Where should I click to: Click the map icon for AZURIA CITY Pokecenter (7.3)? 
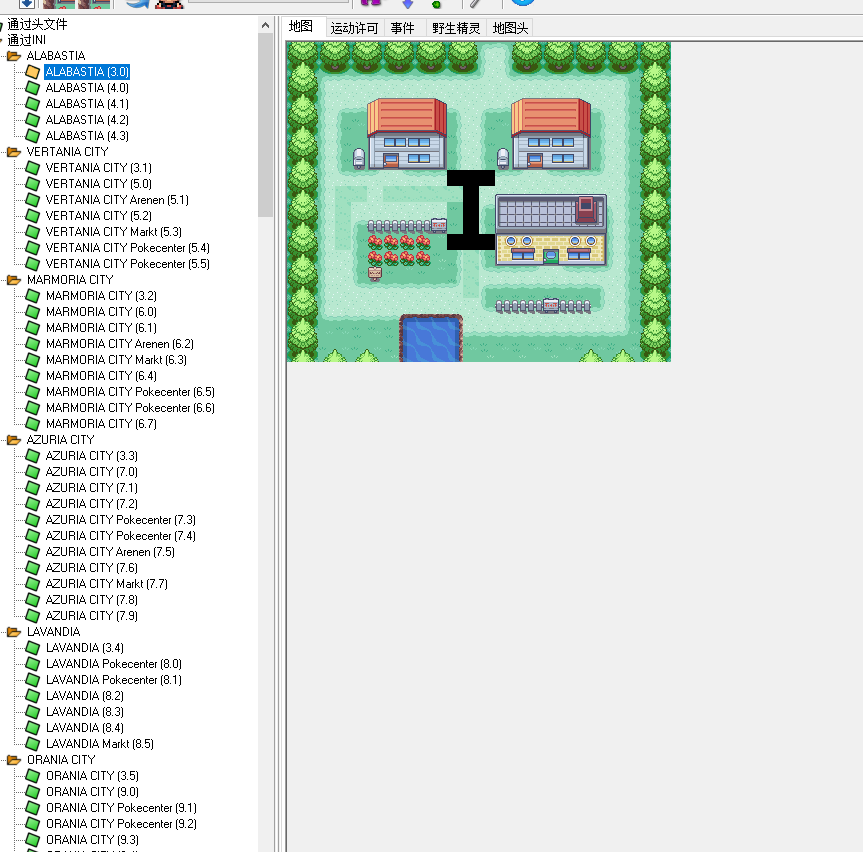pos(32,520)
